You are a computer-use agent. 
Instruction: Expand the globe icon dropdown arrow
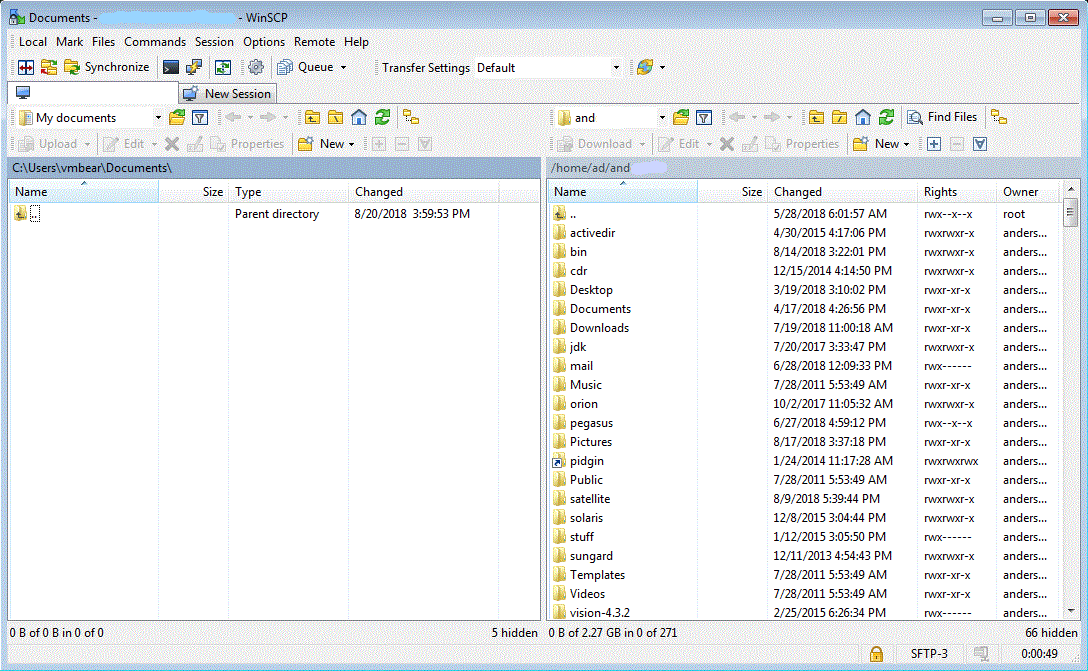click(x=663, y=67)
